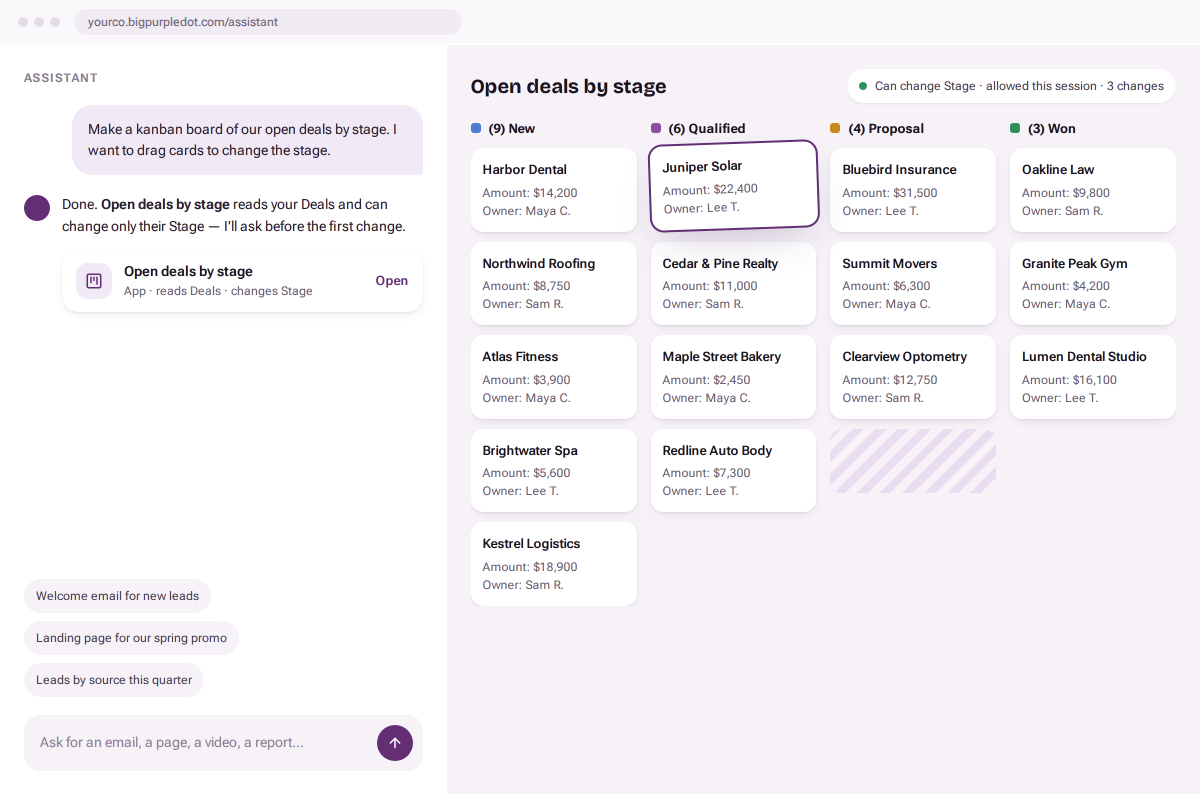Click the (9) New column header
Screen dimensions: 1200x794
point(511,128)
